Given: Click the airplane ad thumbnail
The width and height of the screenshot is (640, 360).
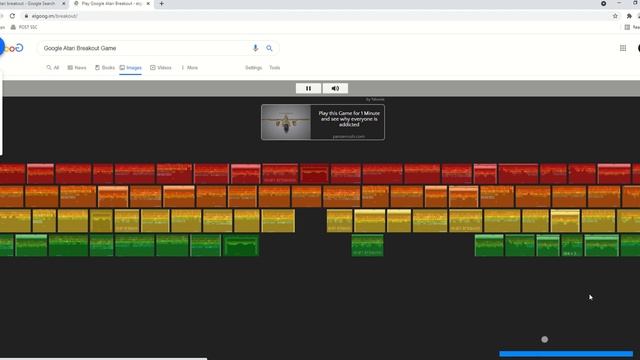Looking at the screenshot, I should point(286,122).
